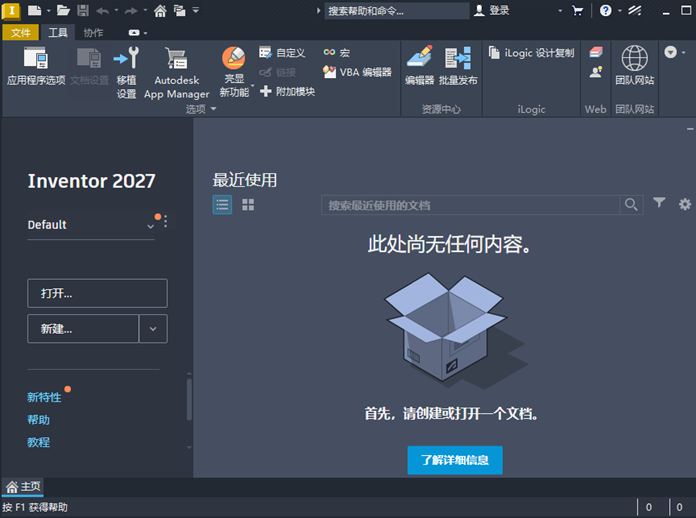Collapse the home panel via top-right minimize dash

click(690, 129)
